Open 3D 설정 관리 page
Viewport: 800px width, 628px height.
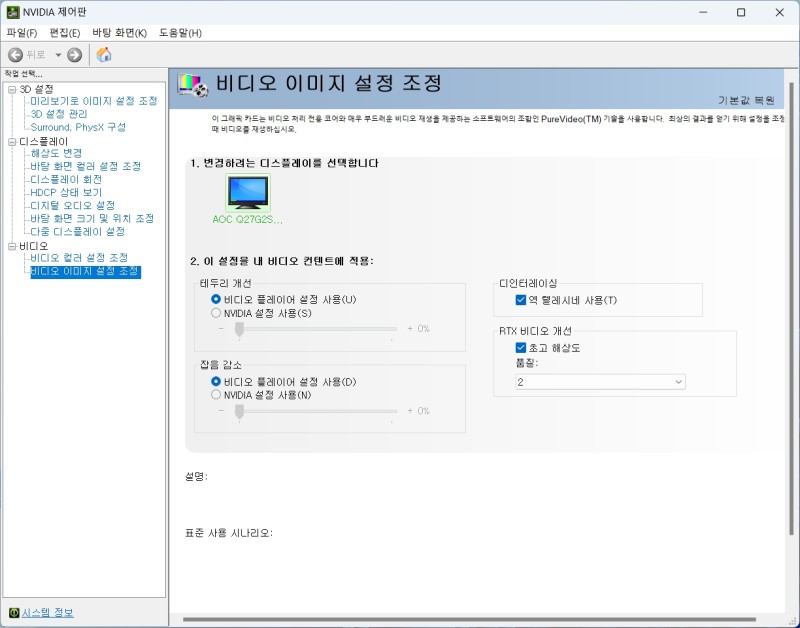pos(59,114)
